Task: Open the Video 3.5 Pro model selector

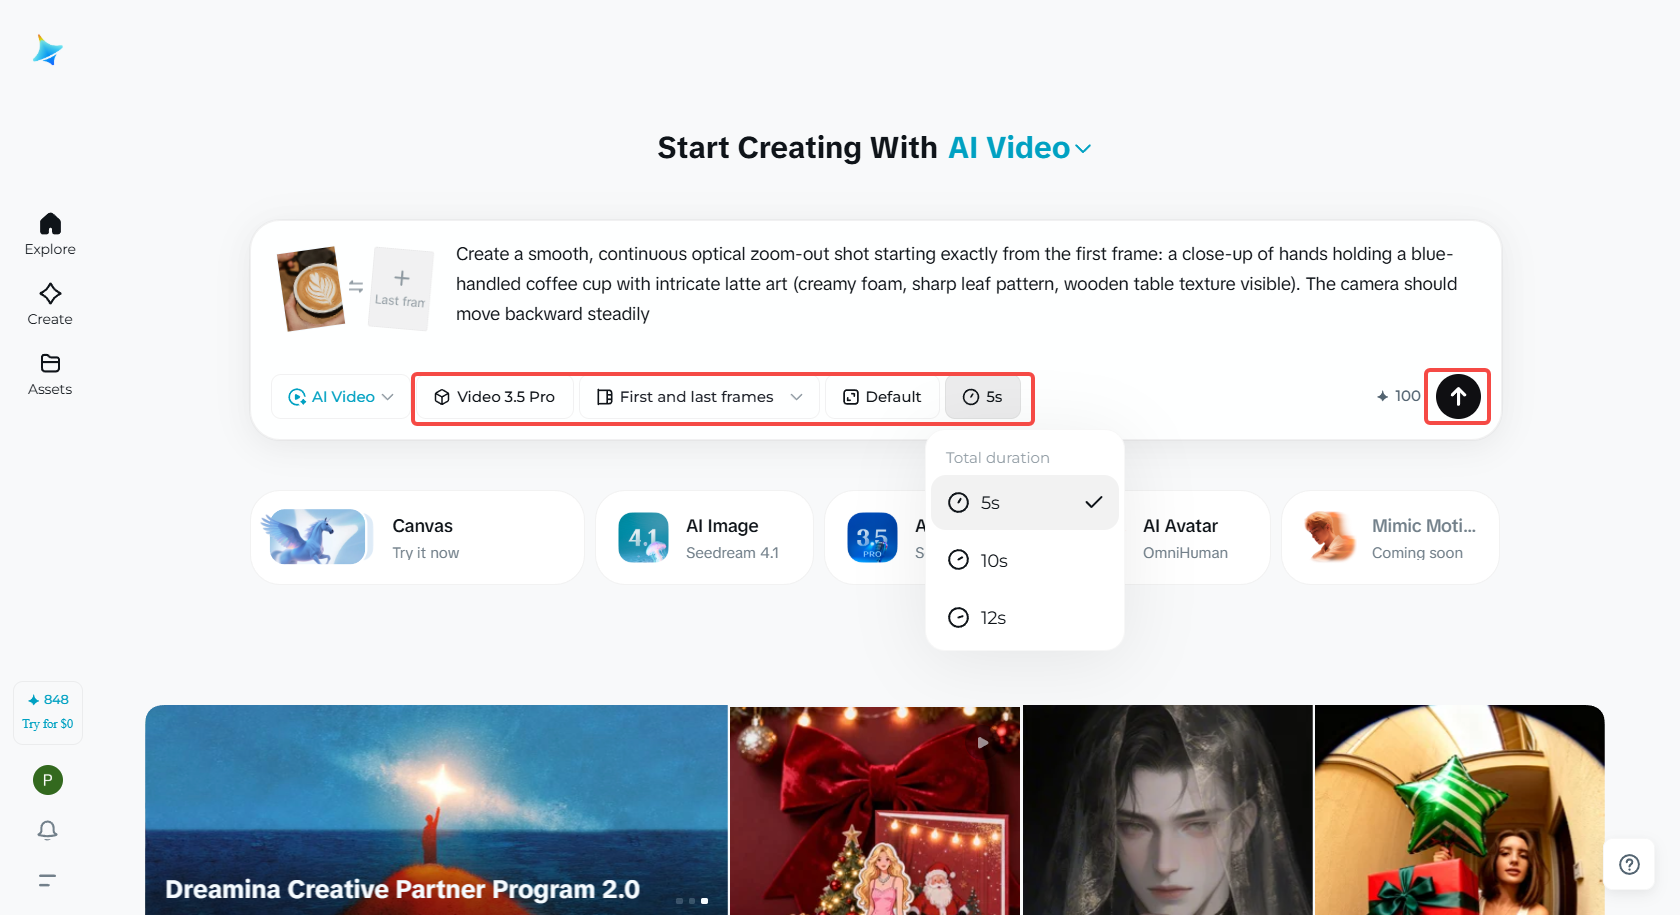Action: click(x=495, y=397)
